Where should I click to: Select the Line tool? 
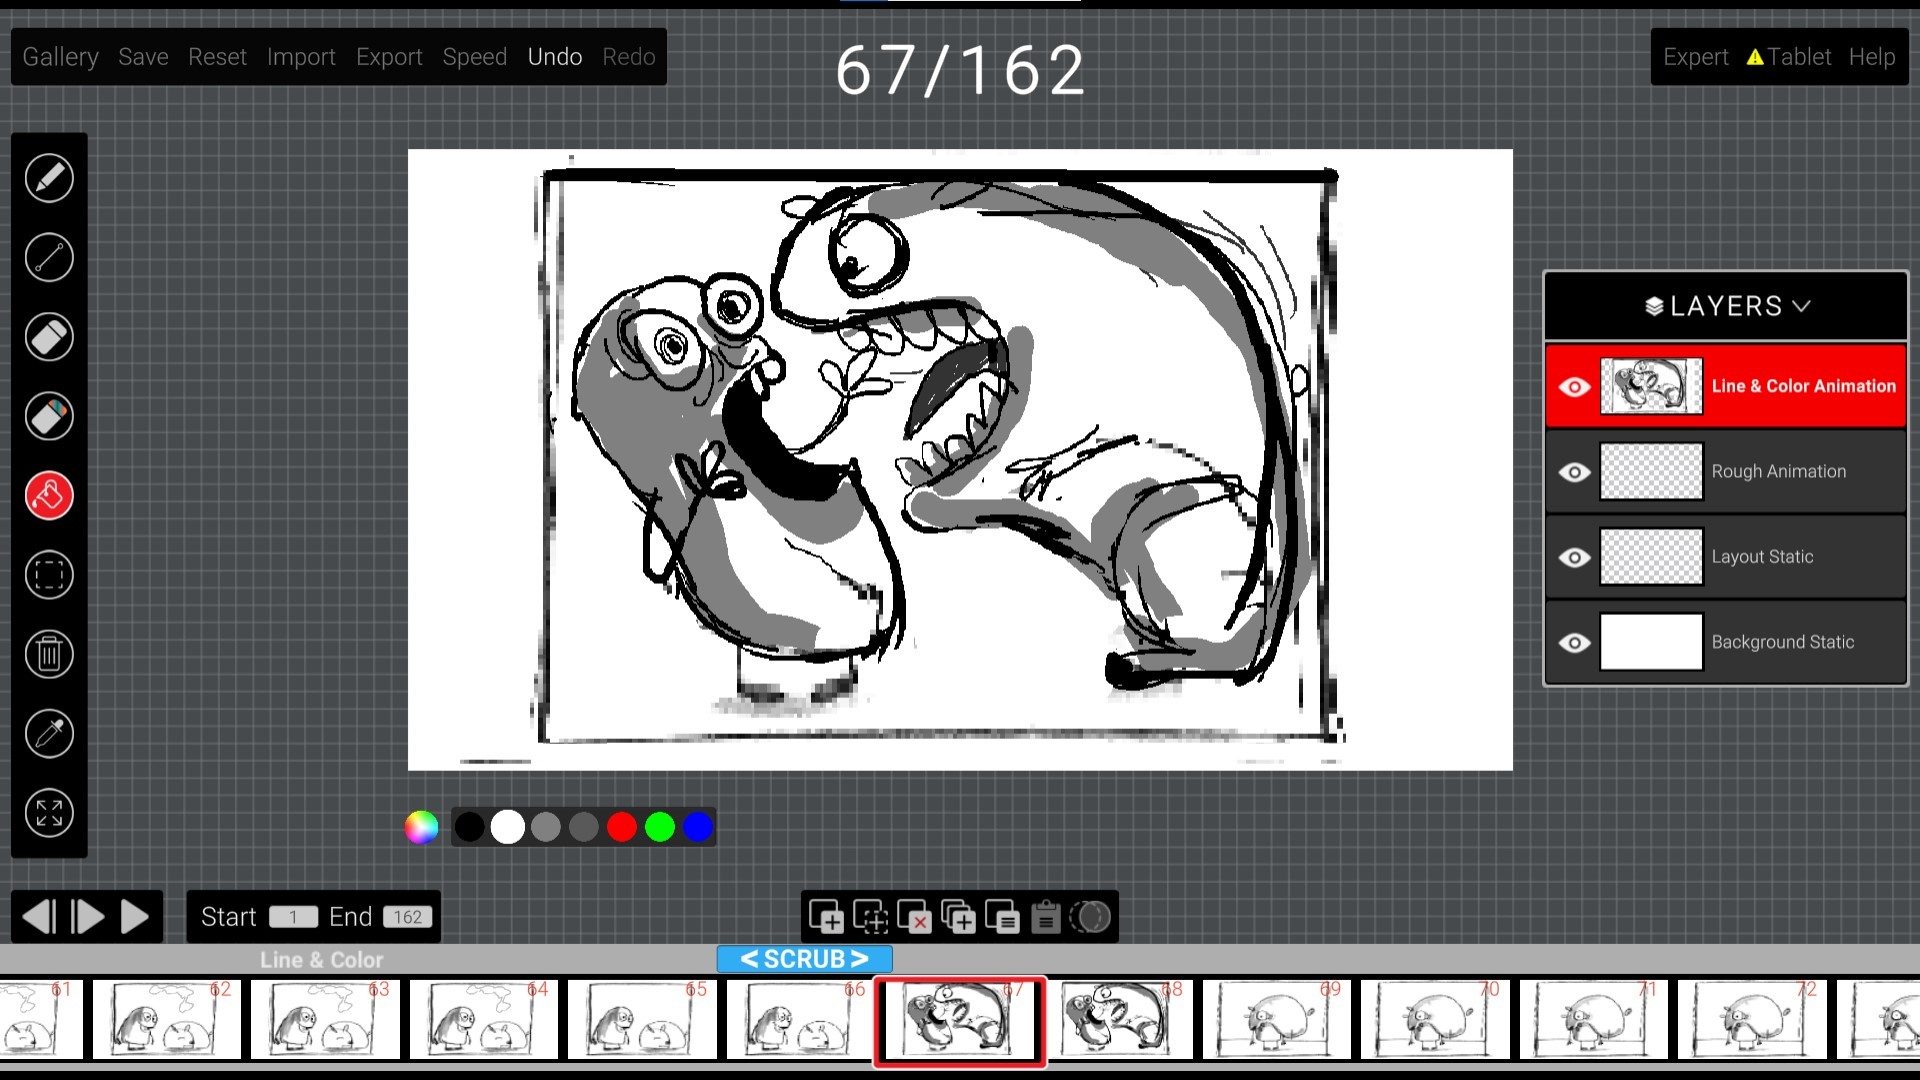[48, 257]
